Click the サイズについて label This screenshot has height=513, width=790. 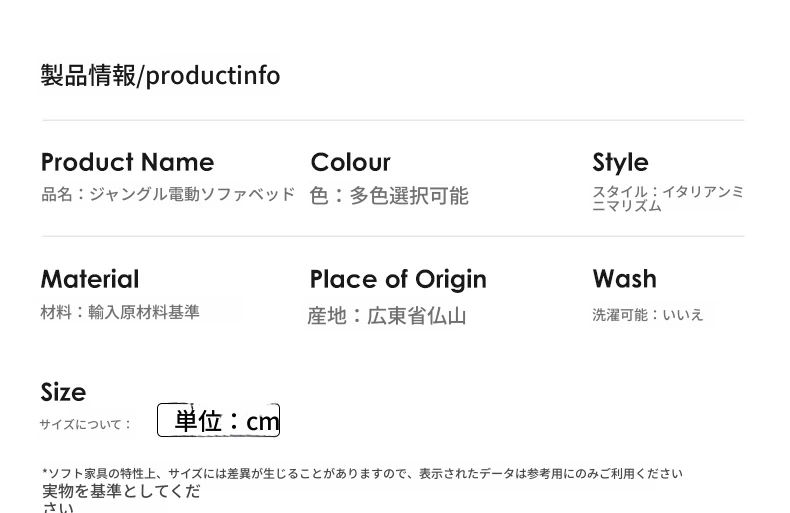click(85, 425)
